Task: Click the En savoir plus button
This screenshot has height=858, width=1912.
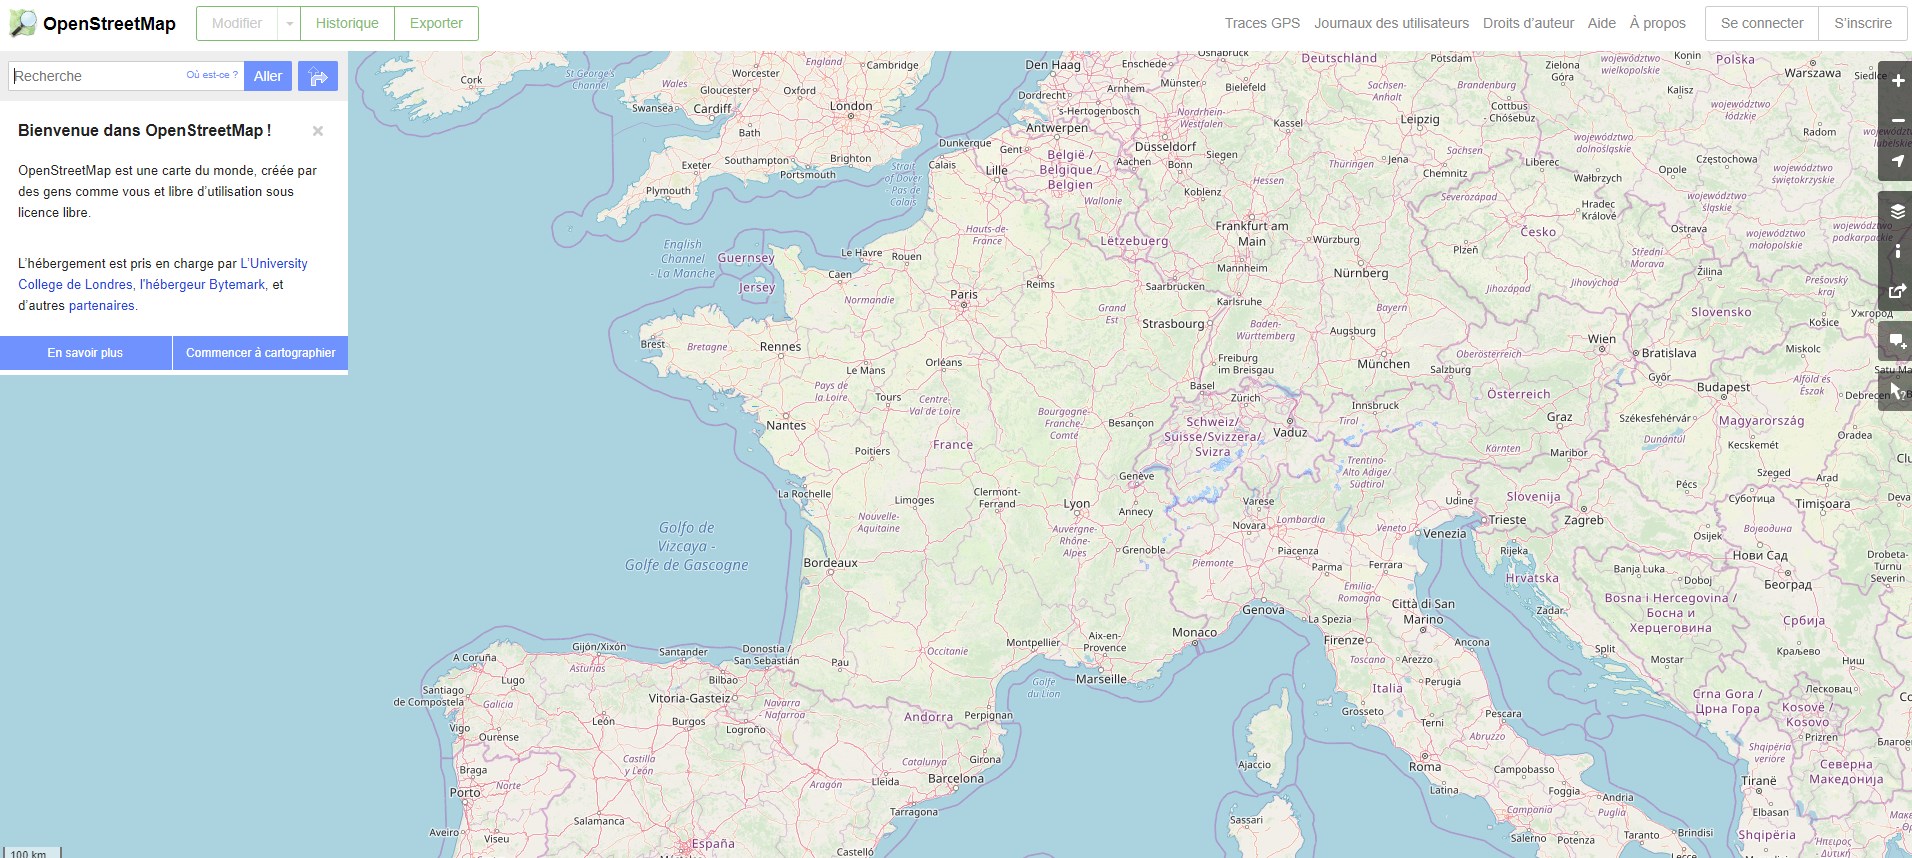Action: coord(85,353)
